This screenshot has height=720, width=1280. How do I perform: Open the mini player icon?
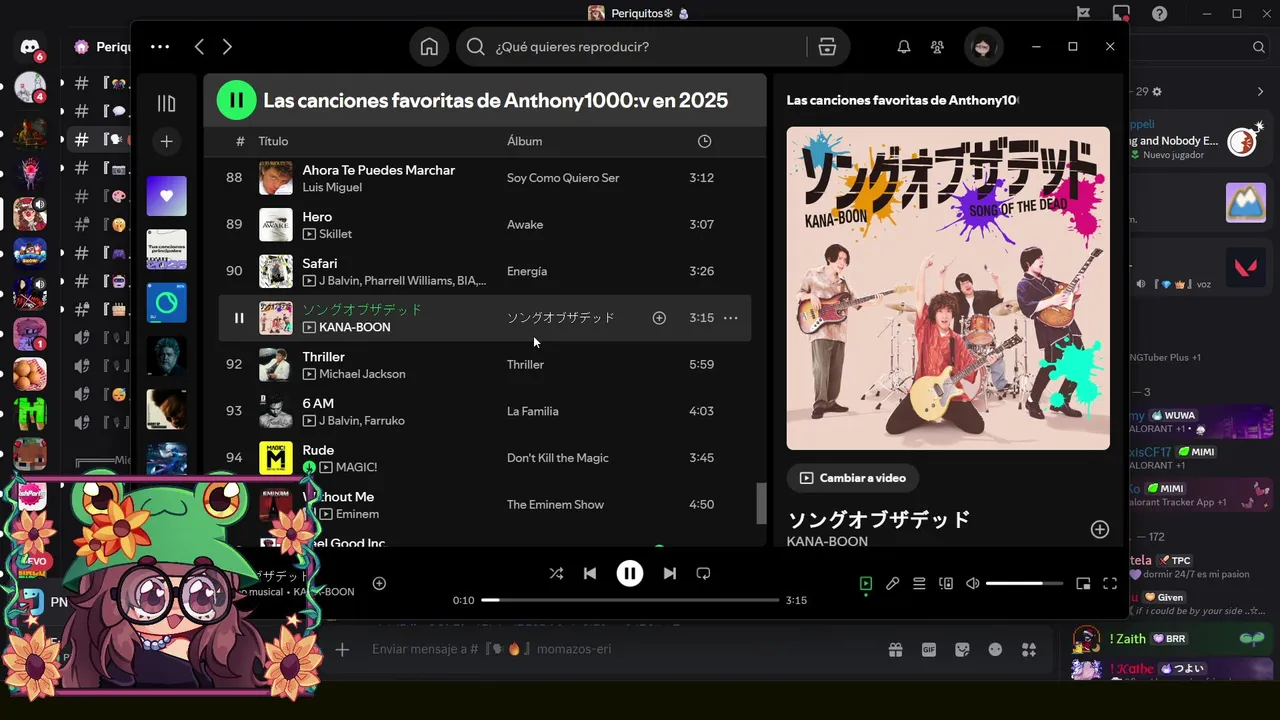pos(1083,584)
